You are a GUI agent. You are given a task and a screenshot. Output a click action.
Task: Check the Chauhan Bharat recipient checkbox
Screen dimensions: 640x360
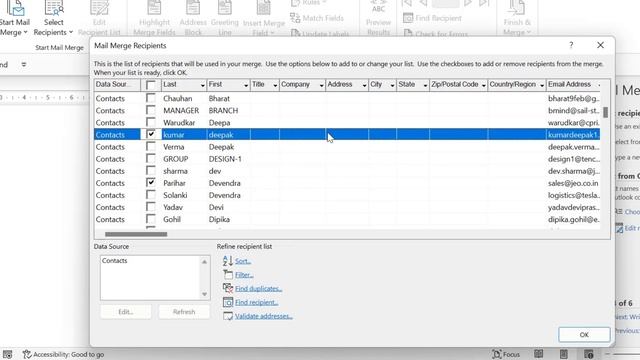pyautogui.click(x=151, y=98)
